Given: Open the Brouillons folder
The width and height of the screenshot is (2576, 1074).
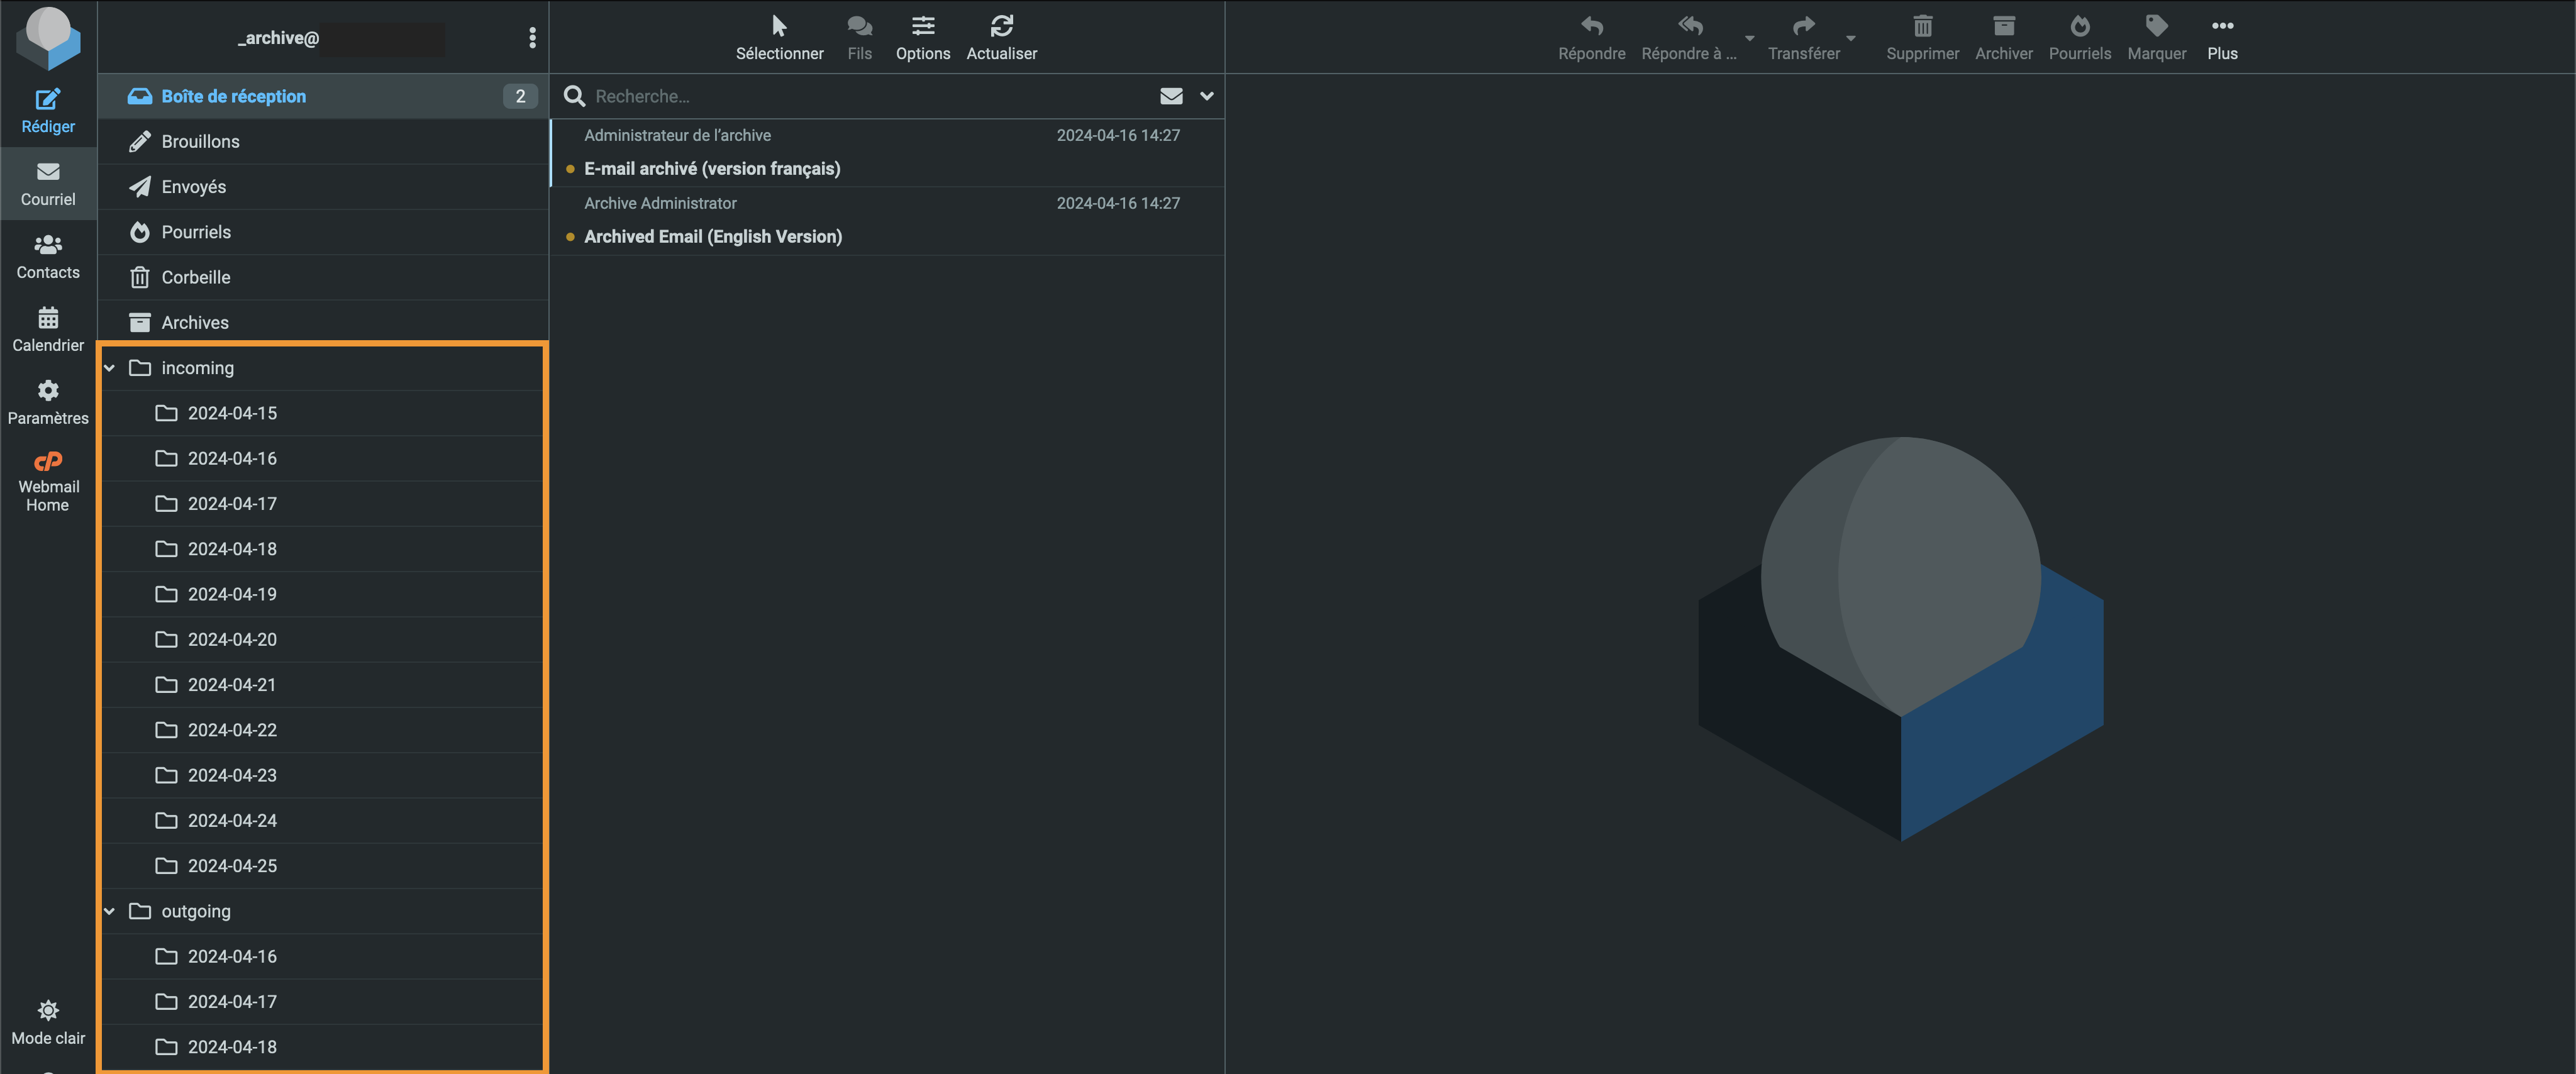Looking at the screenshot, I should (x=323, y=141).
